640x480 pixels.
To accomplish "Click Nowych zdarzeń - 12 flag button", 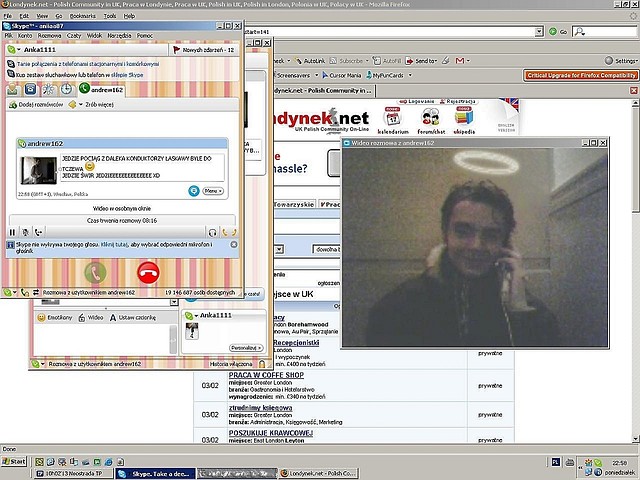I will pos(203,50).
